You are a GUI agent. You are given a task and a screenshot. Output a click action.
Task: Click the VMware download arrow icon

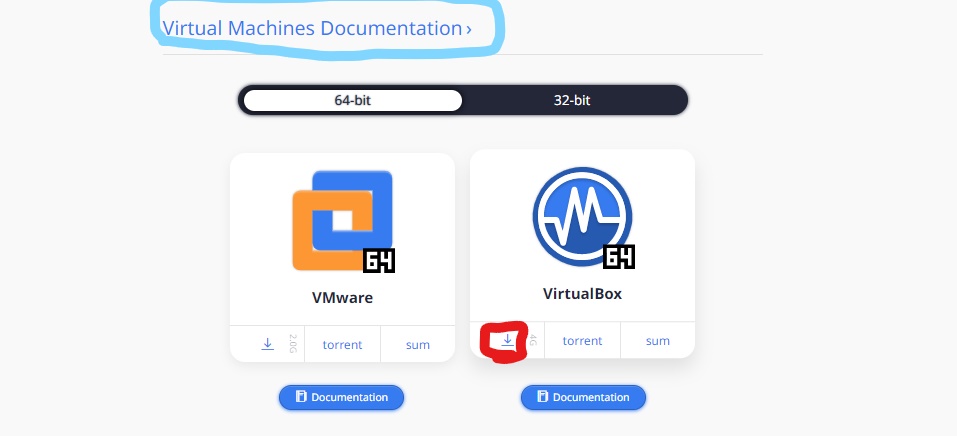pyautogui.click(x=267, y=344)
